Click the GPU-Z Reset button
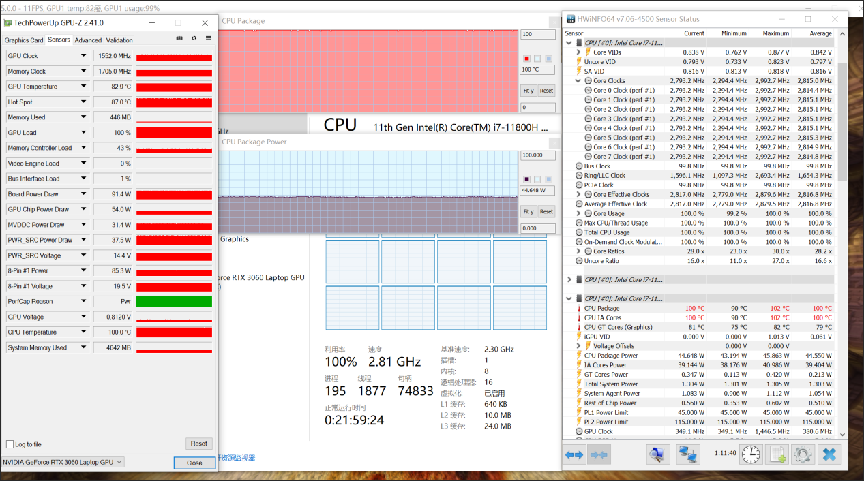 pyautogui.click(x=199, y=443)
